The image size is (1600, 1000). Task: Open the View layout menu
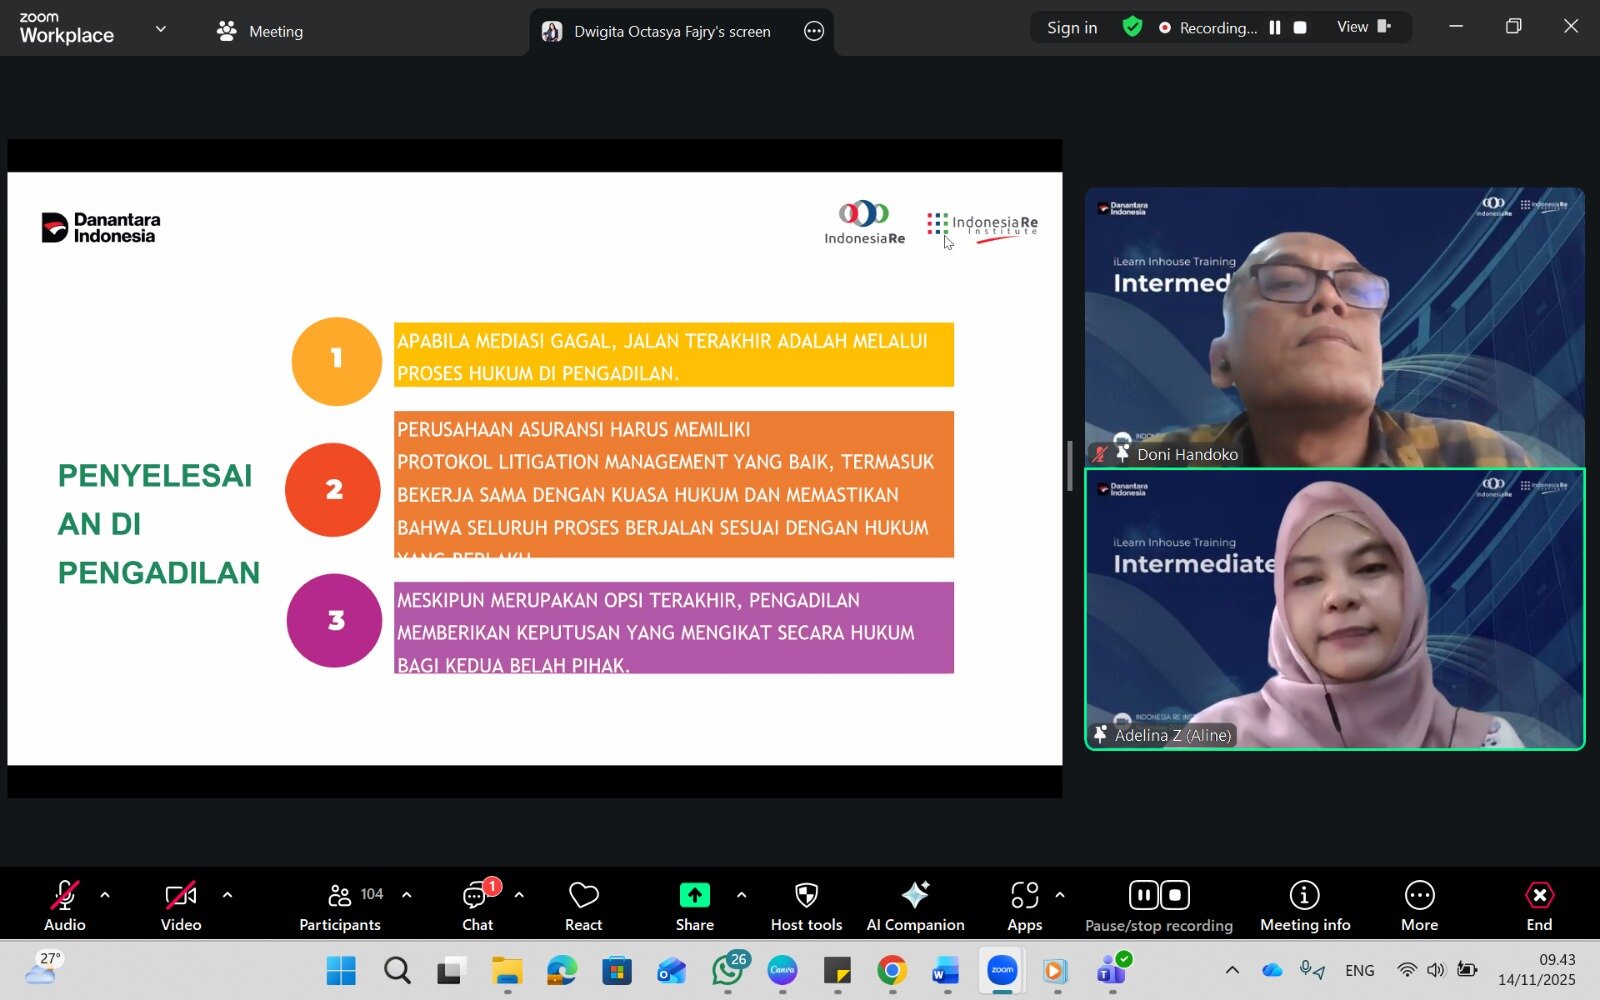1364,27
